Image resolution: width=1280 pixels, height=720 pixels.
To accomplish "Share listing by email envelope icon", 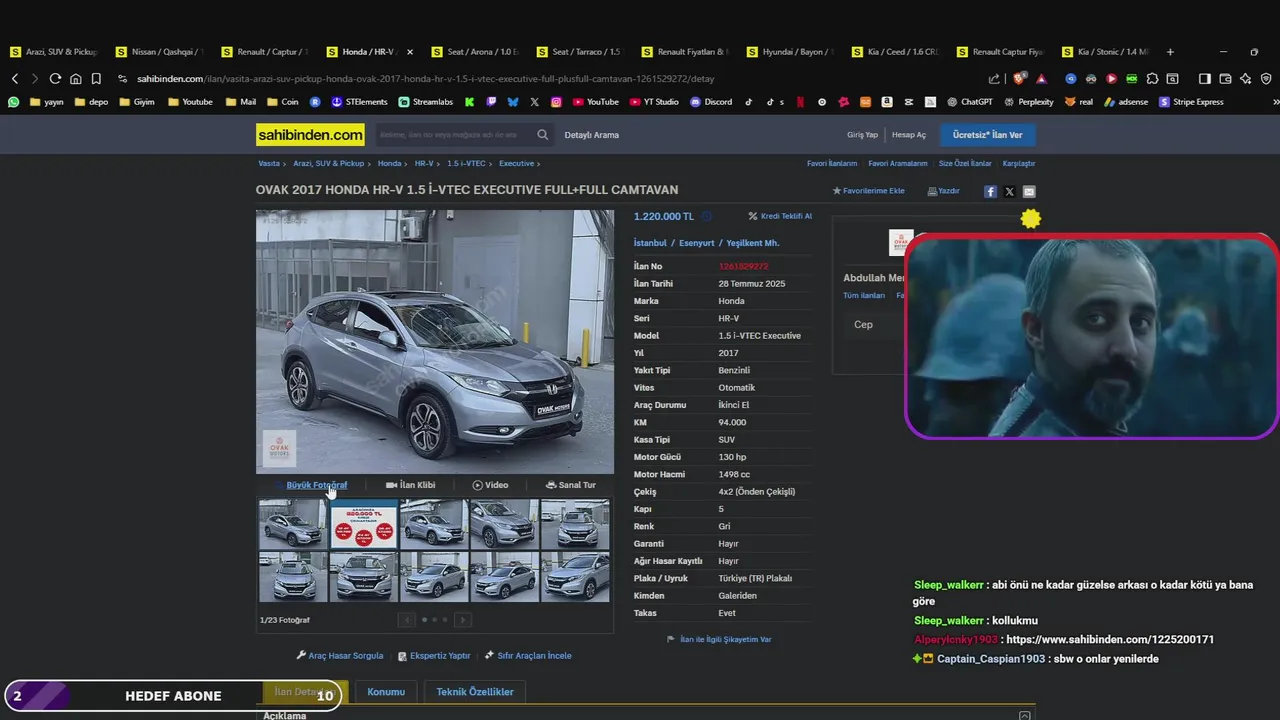I will [x=1029, y=191].
